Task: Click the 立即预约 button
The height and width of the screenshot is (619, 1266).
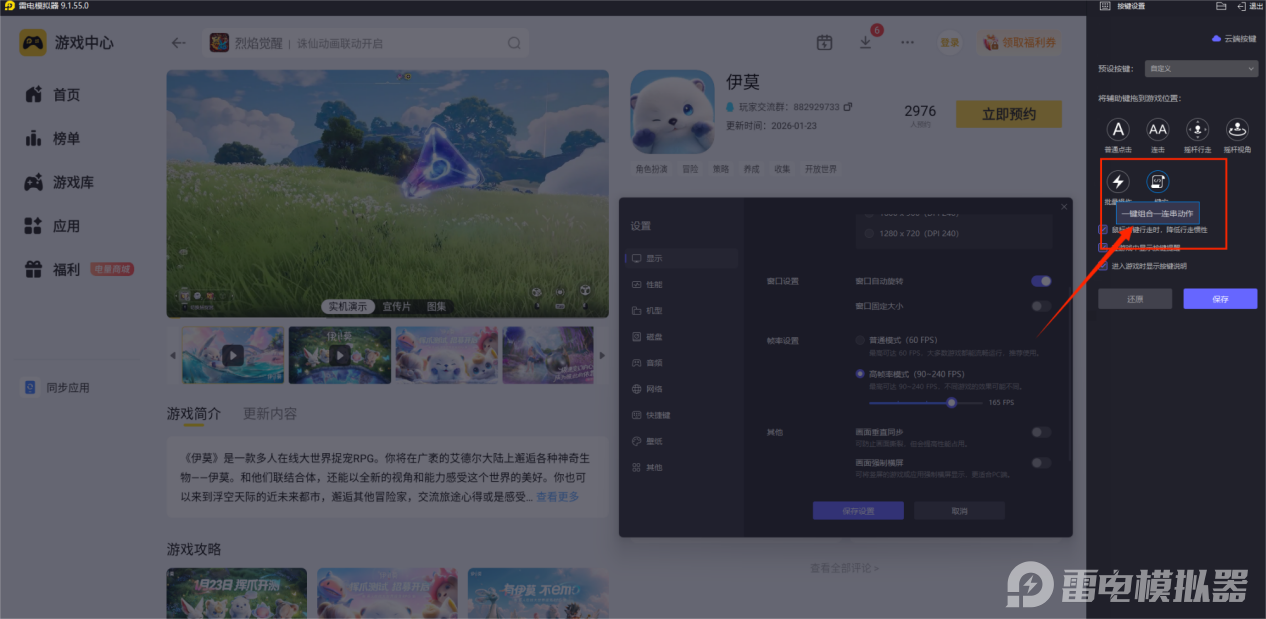Action: pyautogui.click(x=1008, y=114)
